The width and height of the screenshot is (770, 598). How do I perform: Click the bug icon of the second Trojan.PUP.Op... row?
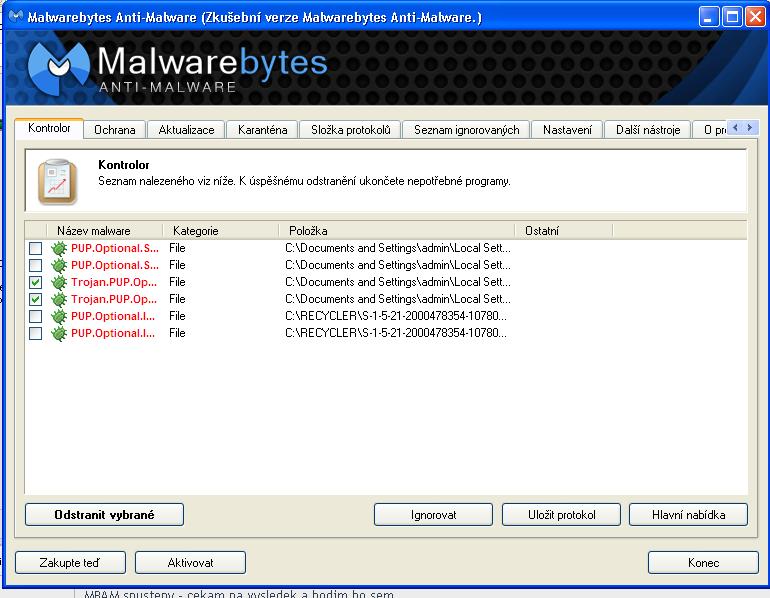tap(59, 299)
